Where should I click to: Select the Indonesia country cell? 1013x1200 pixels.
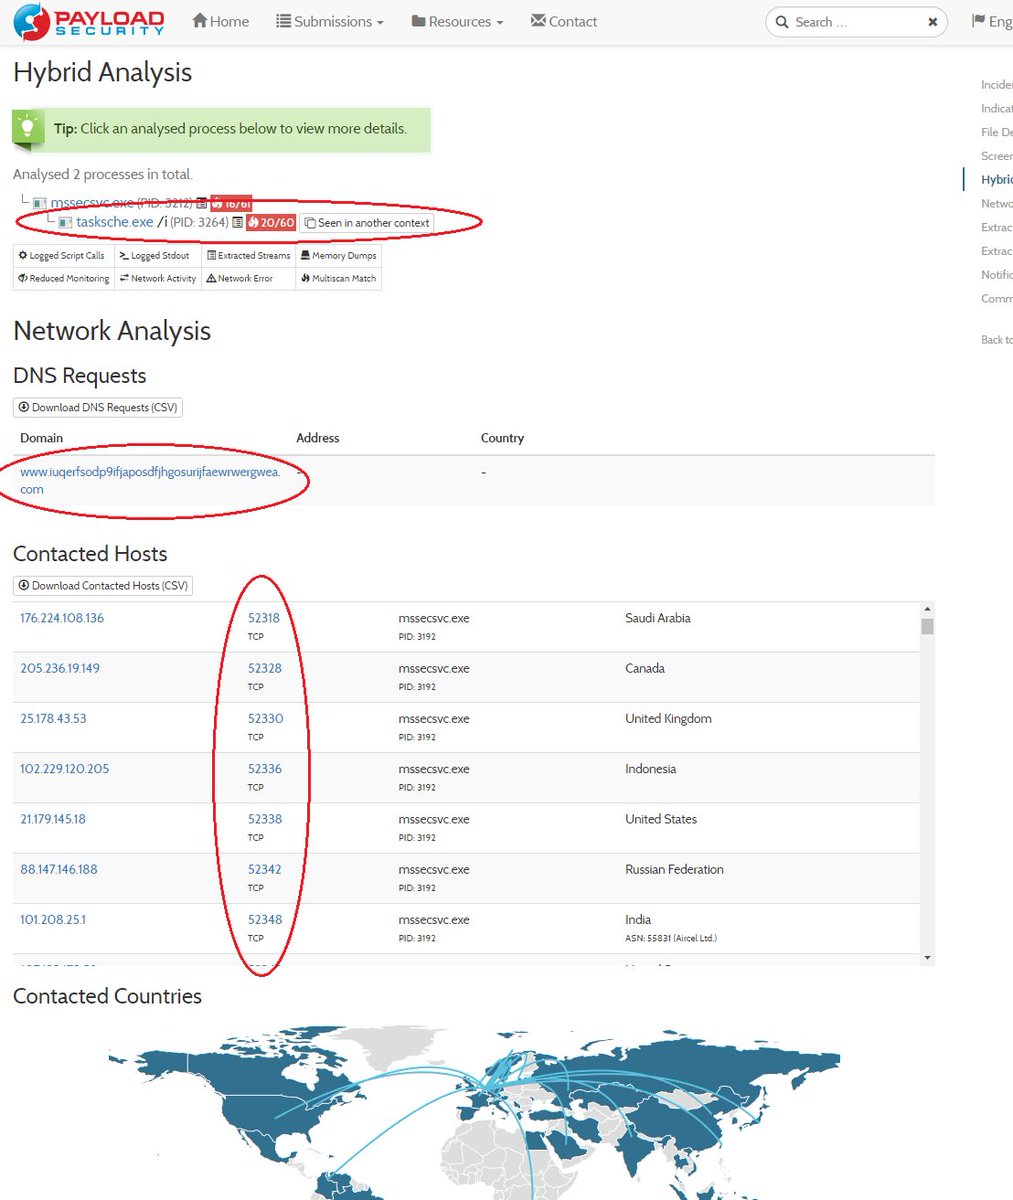coord(651,769)
